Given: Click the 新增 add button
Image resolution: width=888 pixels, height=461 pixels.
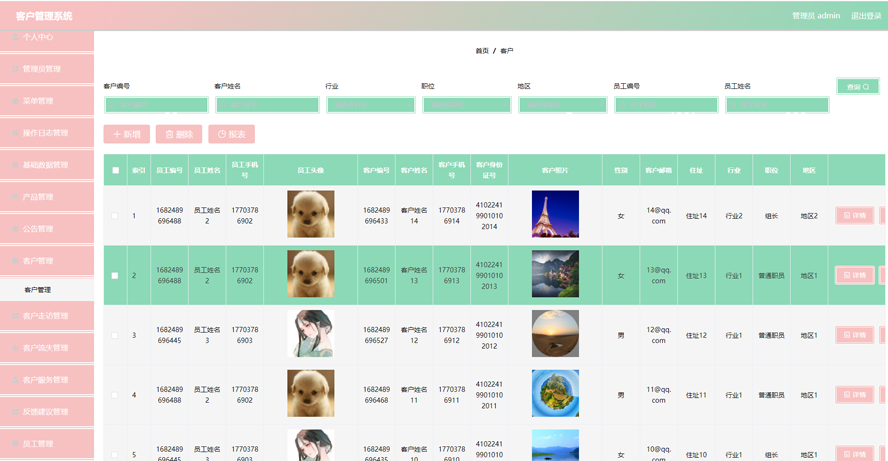Looking at the screenshot, I should pos(127,134).
